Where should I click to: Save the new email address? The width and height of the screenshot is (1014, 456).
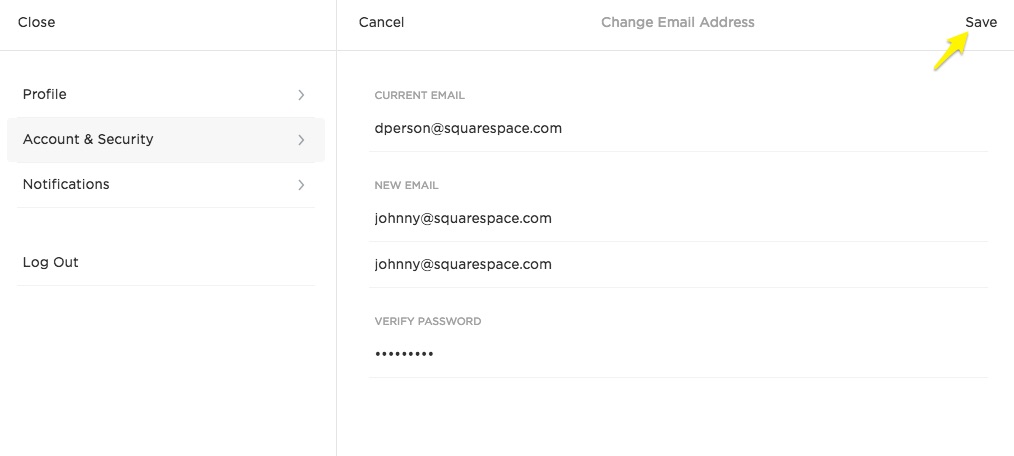click(981, 22)
